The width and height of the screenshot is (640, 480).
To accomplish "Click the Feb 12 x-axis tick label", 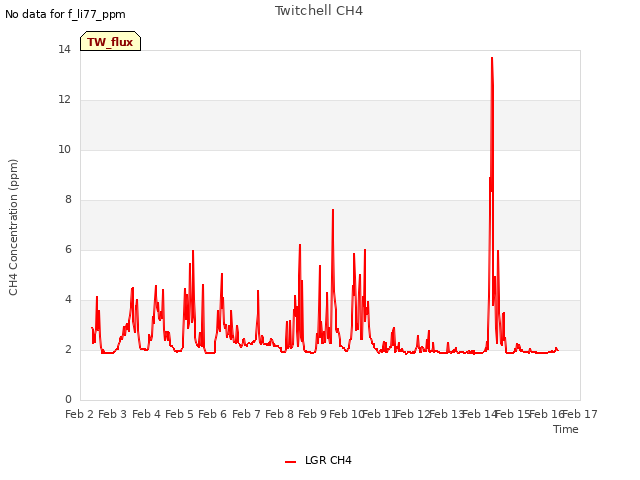I will pos(413,414).
